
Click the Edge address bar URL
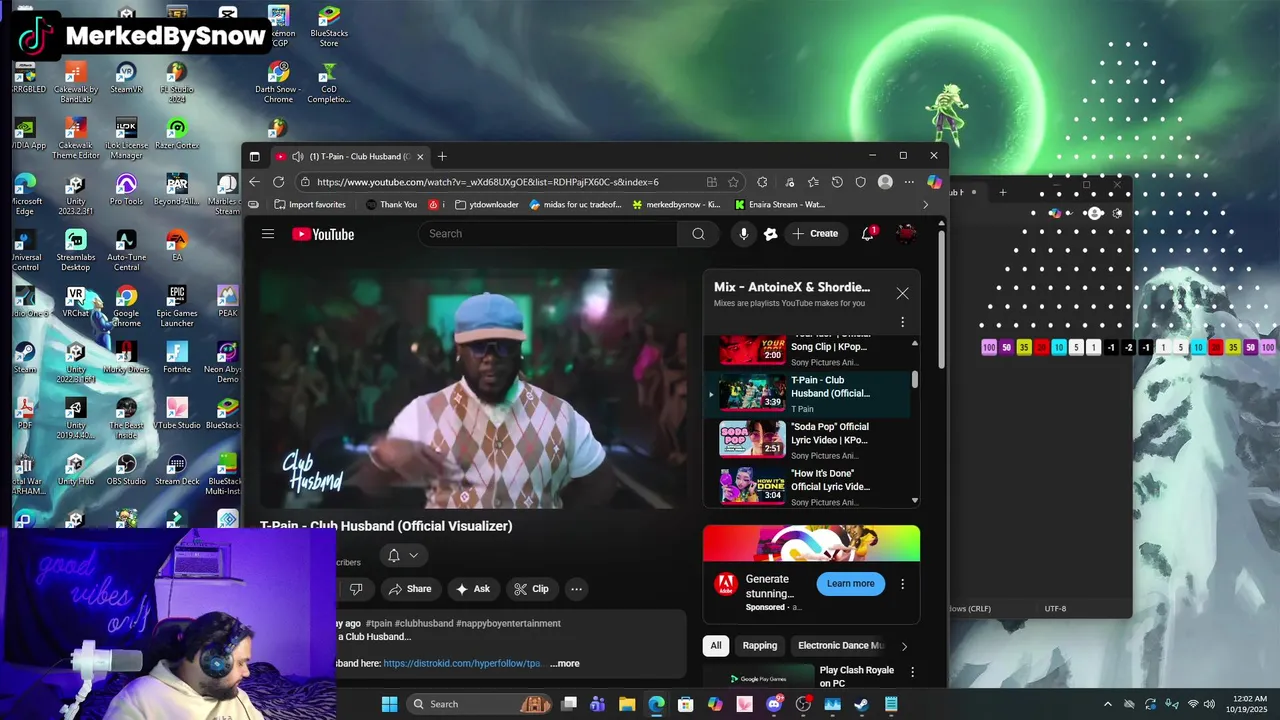click(488, 182)
